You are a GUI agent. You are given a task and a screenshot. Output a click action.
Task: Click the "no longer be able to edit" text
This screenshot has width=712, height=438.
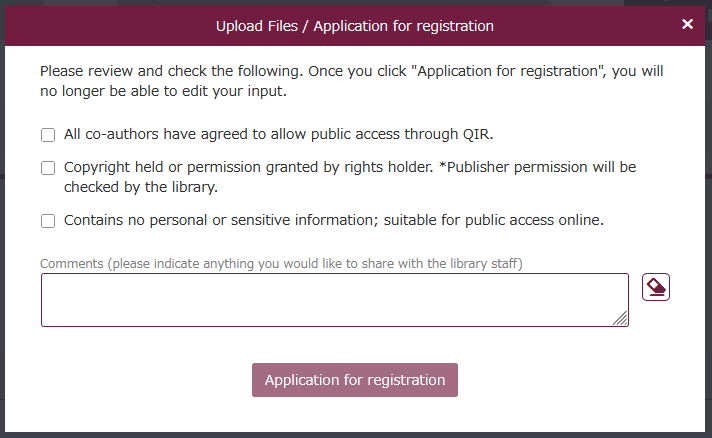pos(130,92)
